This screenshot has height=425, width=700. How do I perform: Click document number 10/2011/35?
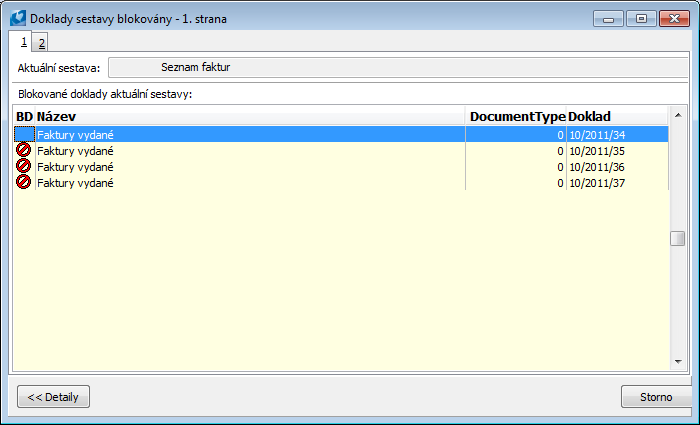(x=597, y=151)
